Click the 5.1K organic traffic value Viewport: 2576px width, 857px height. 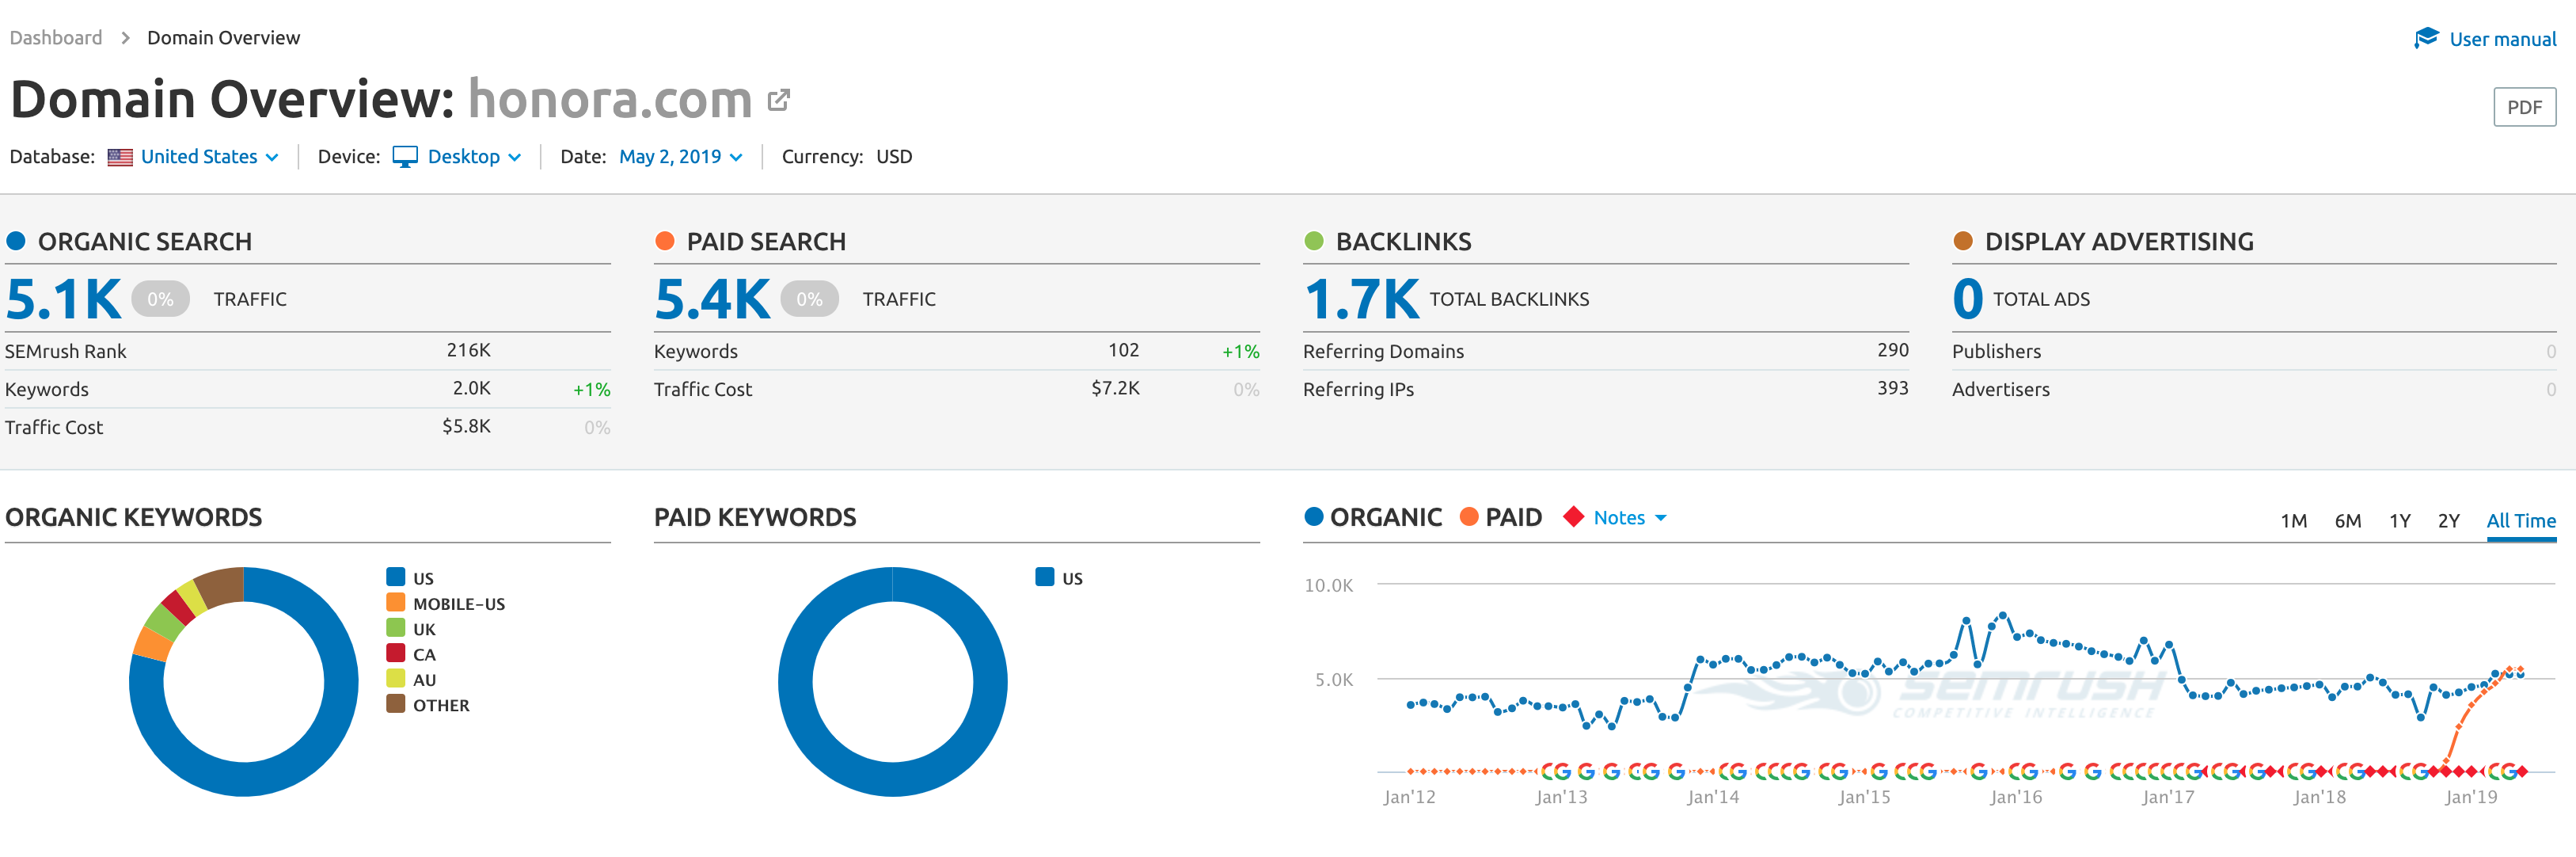pyautogui.click(x=63, y=299)
